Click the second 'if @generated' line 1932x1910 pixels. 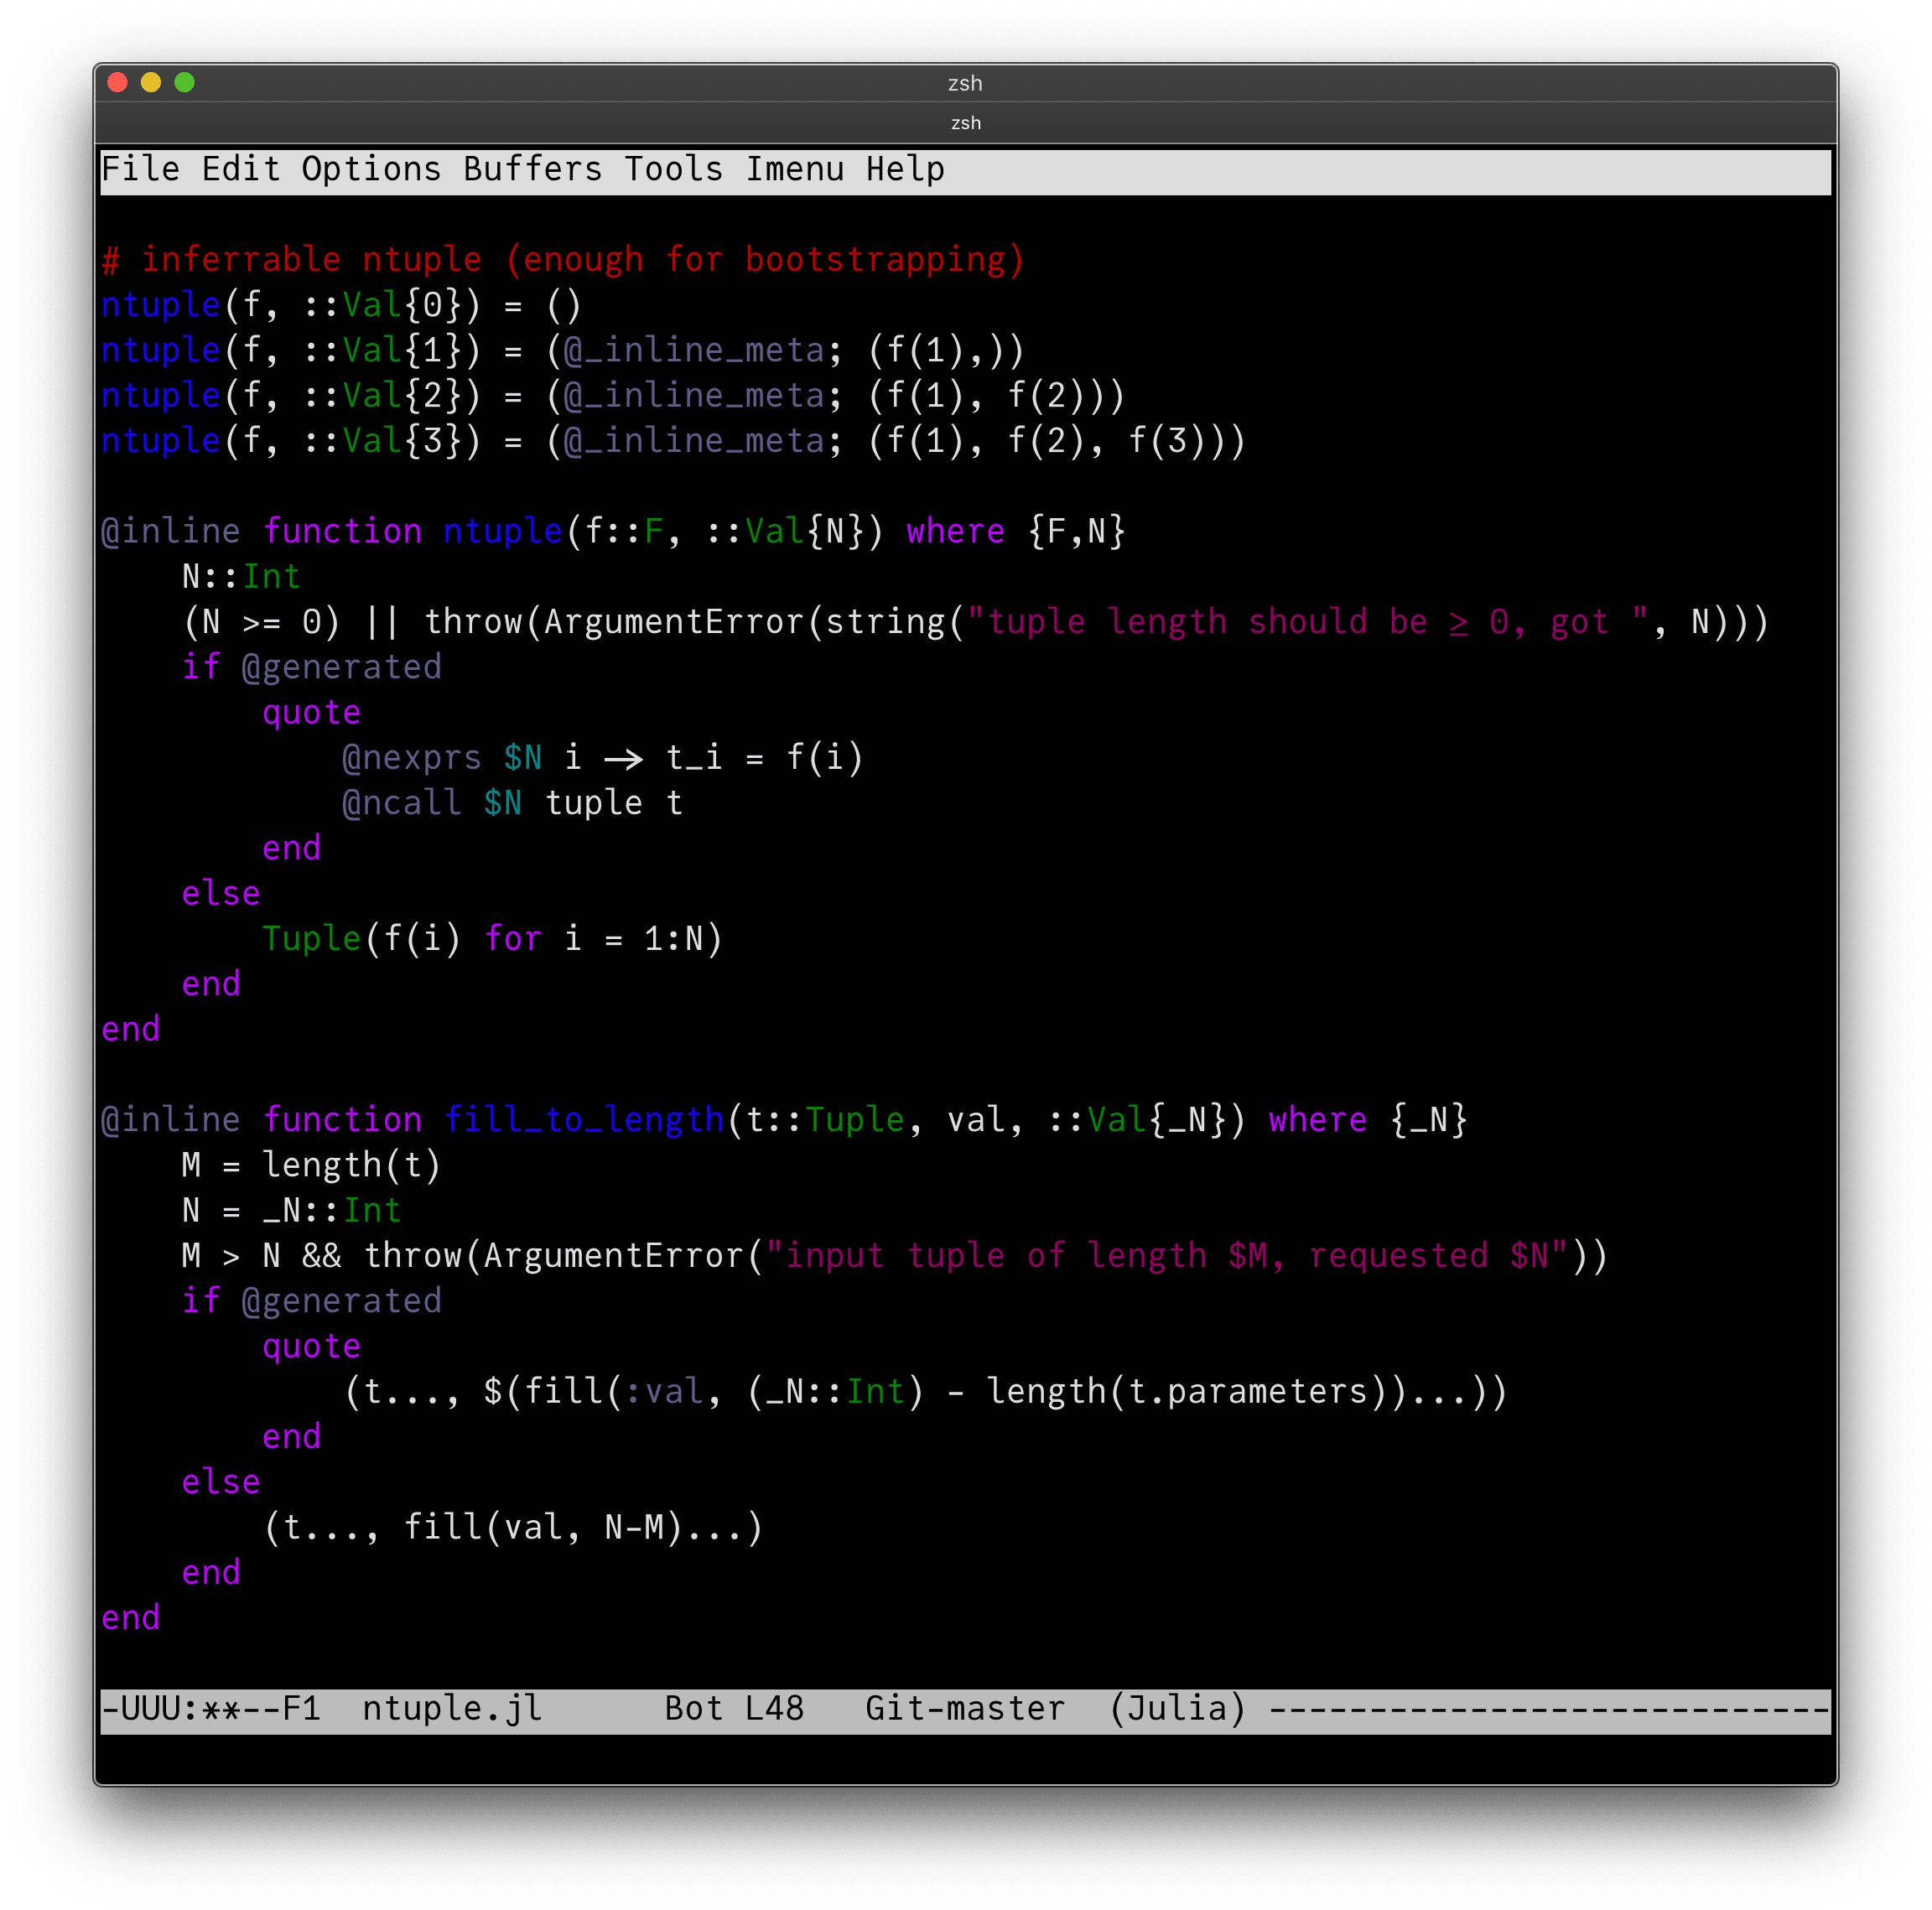coord(311,1300)
